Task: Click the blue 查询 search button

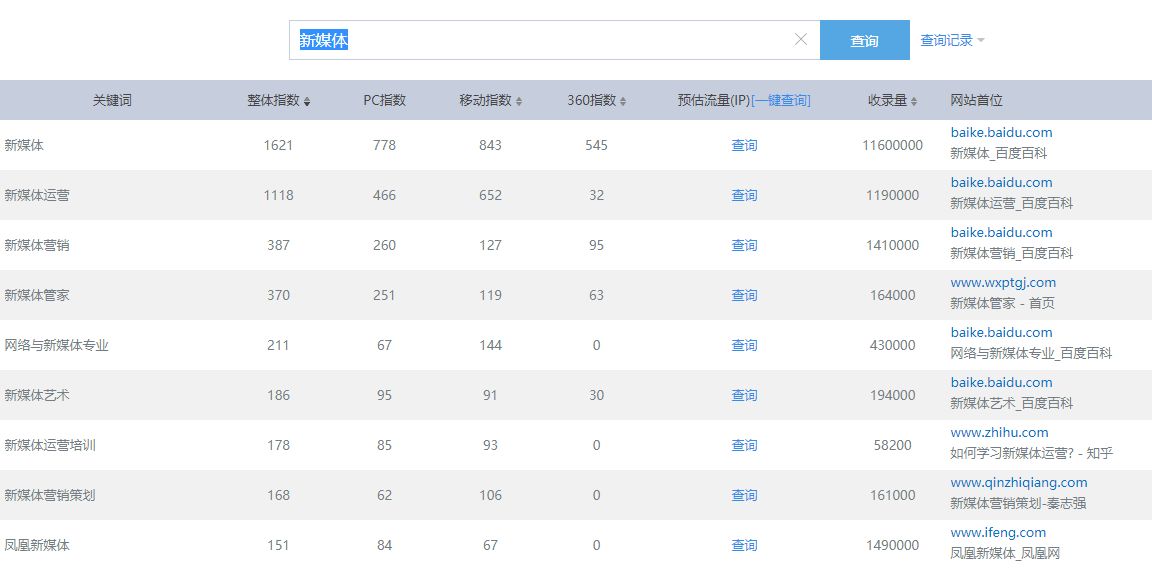Action: [864, 40]
